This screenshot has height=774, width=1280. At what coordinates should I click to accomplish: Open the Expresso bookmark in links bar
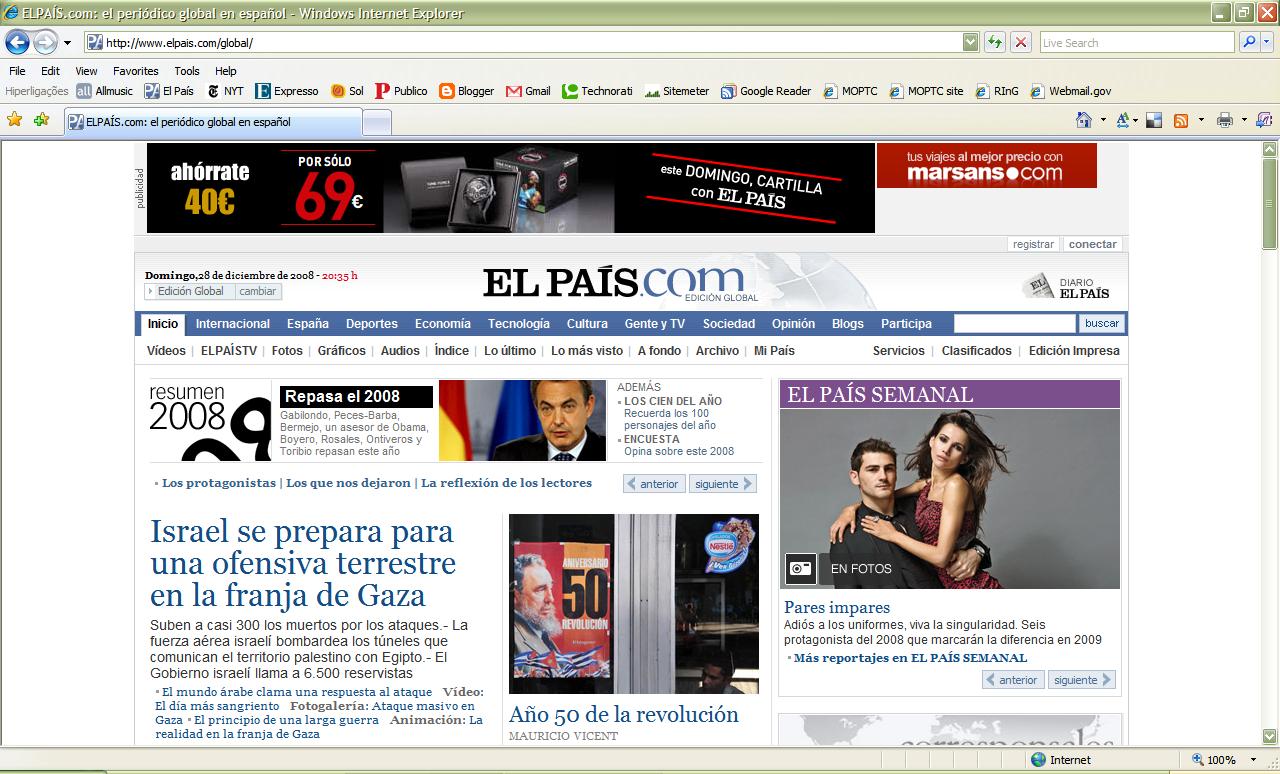tap(287, 91)
